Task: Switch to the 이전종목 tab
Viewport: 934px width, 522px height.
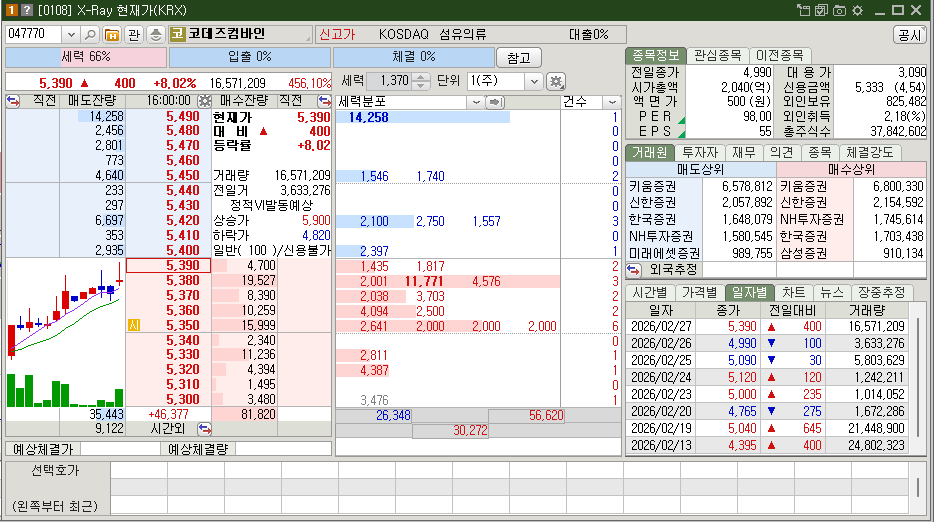Action: point(780,55)
